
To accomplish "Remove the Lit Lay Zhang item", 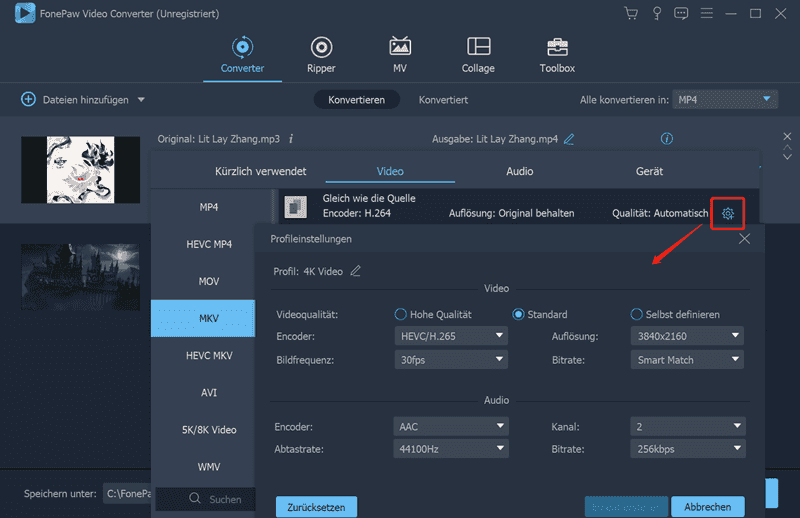I will coord(787,136).
